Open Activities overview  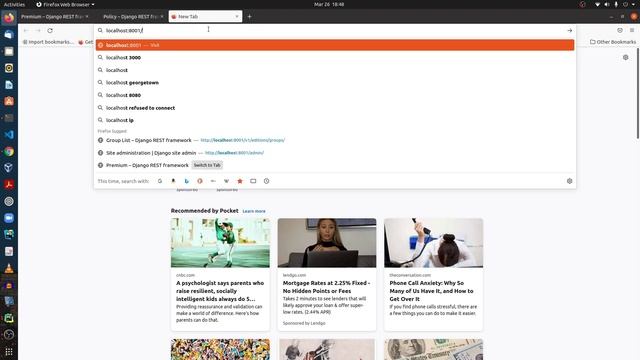pos(14,4)
